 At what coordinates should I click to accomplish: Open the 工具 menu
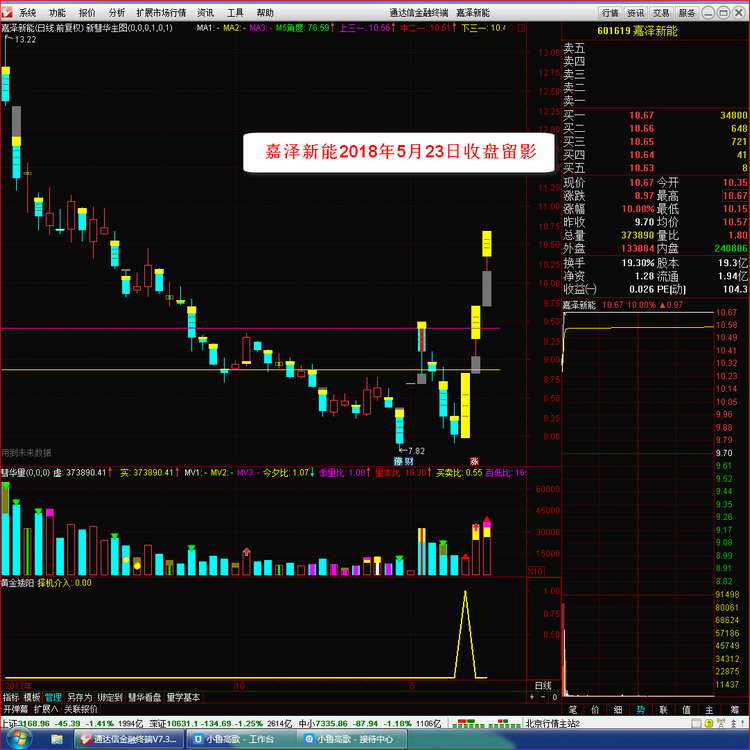235,13
